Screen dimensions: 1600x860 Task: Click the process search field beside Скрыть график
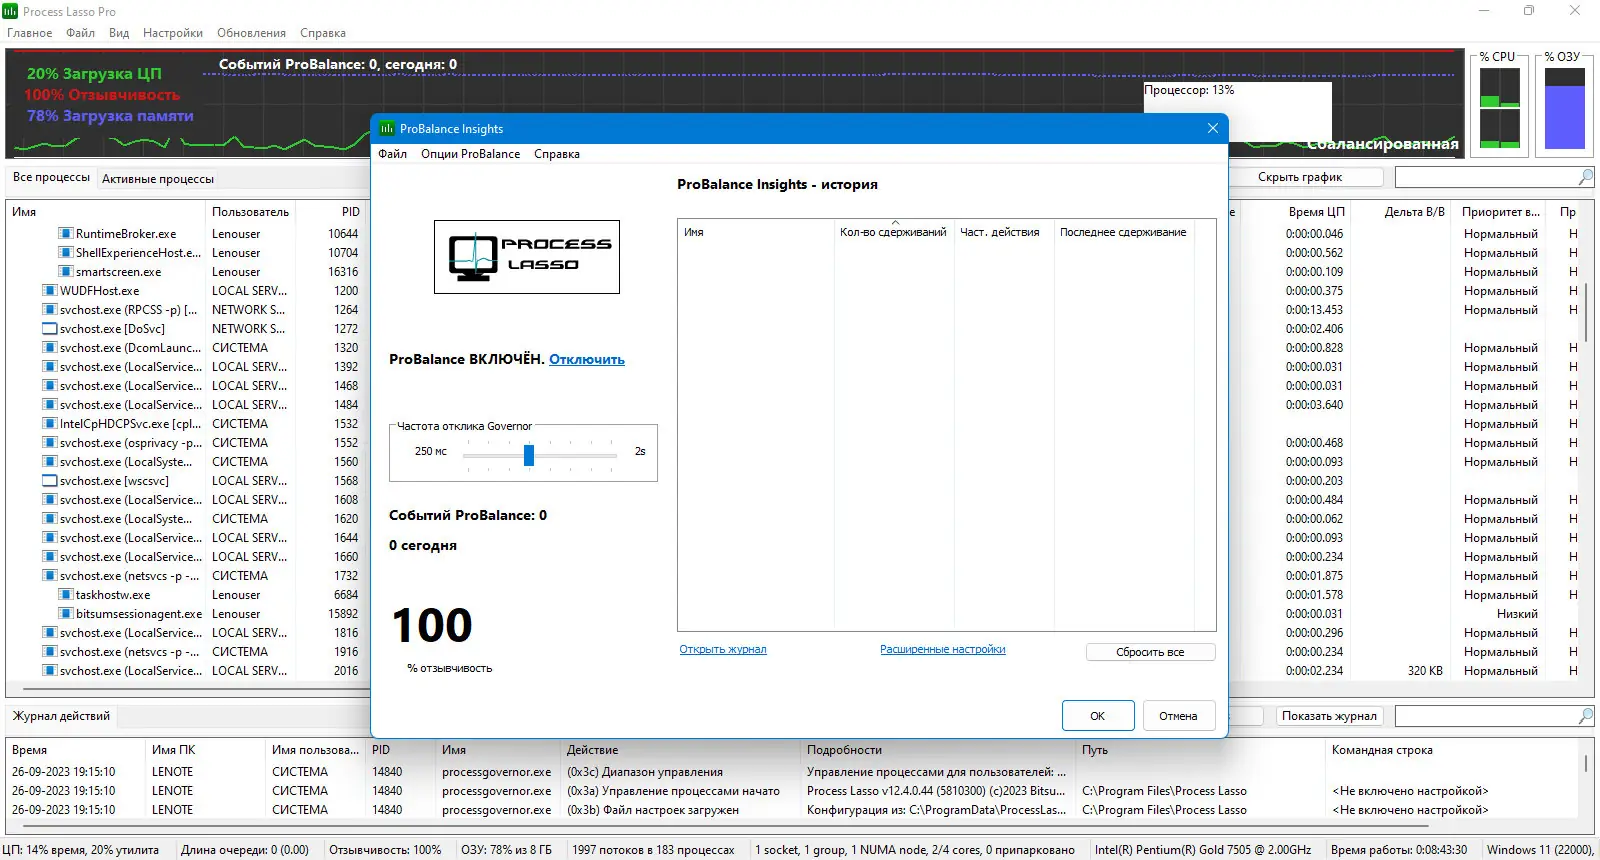pyautogui.click(x=1486, y=177)
